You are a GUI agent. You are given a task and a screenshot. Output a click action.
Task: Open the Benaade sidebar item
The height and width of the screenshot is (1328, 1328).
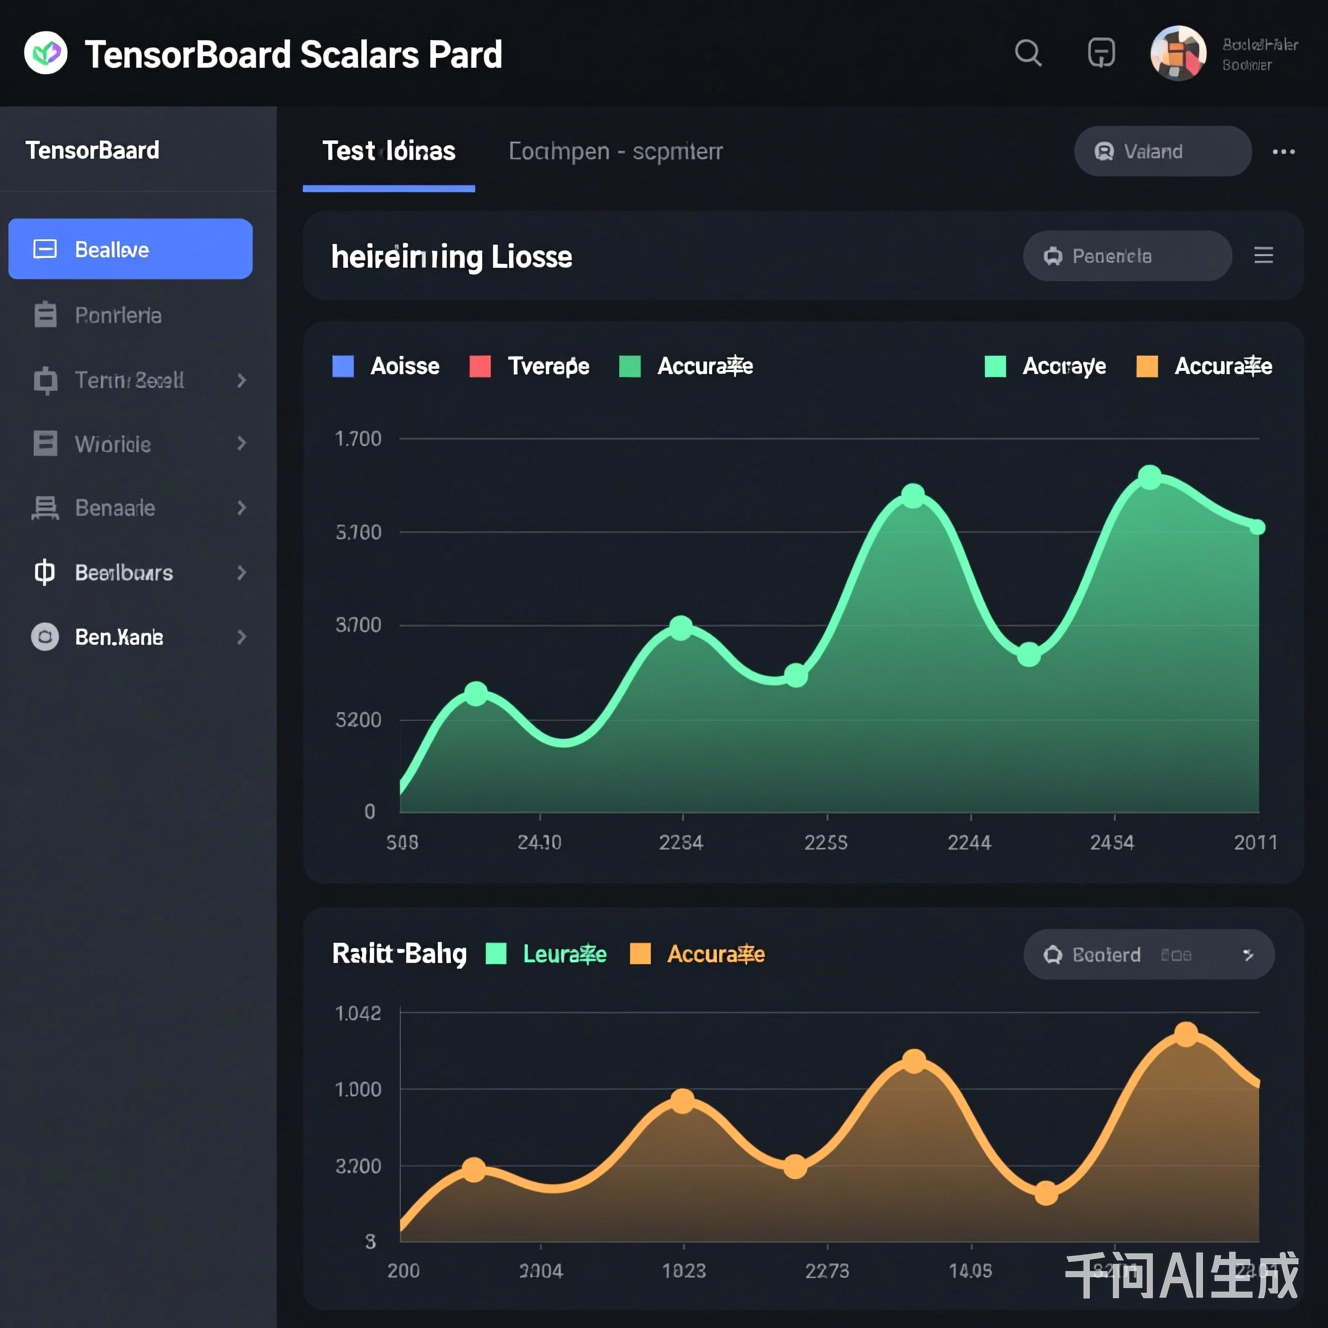130,508
